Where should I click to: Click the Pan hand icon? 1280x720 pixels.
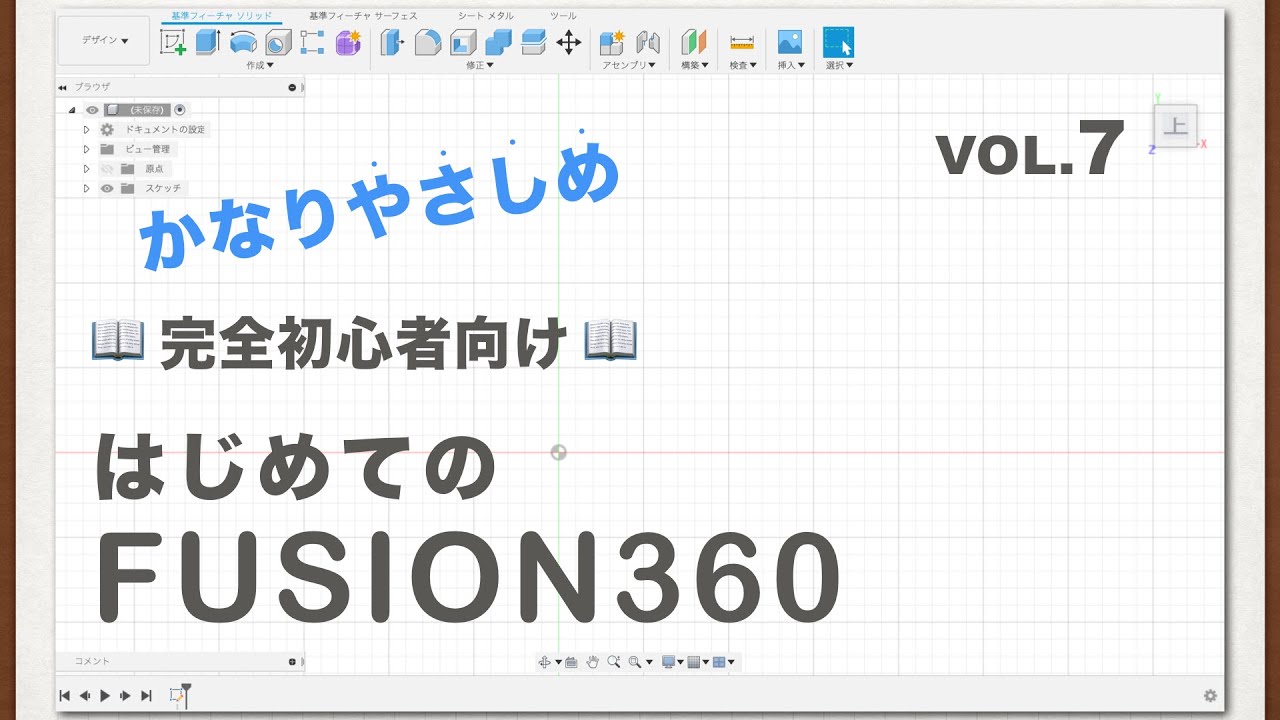click(x=592, y=662)
